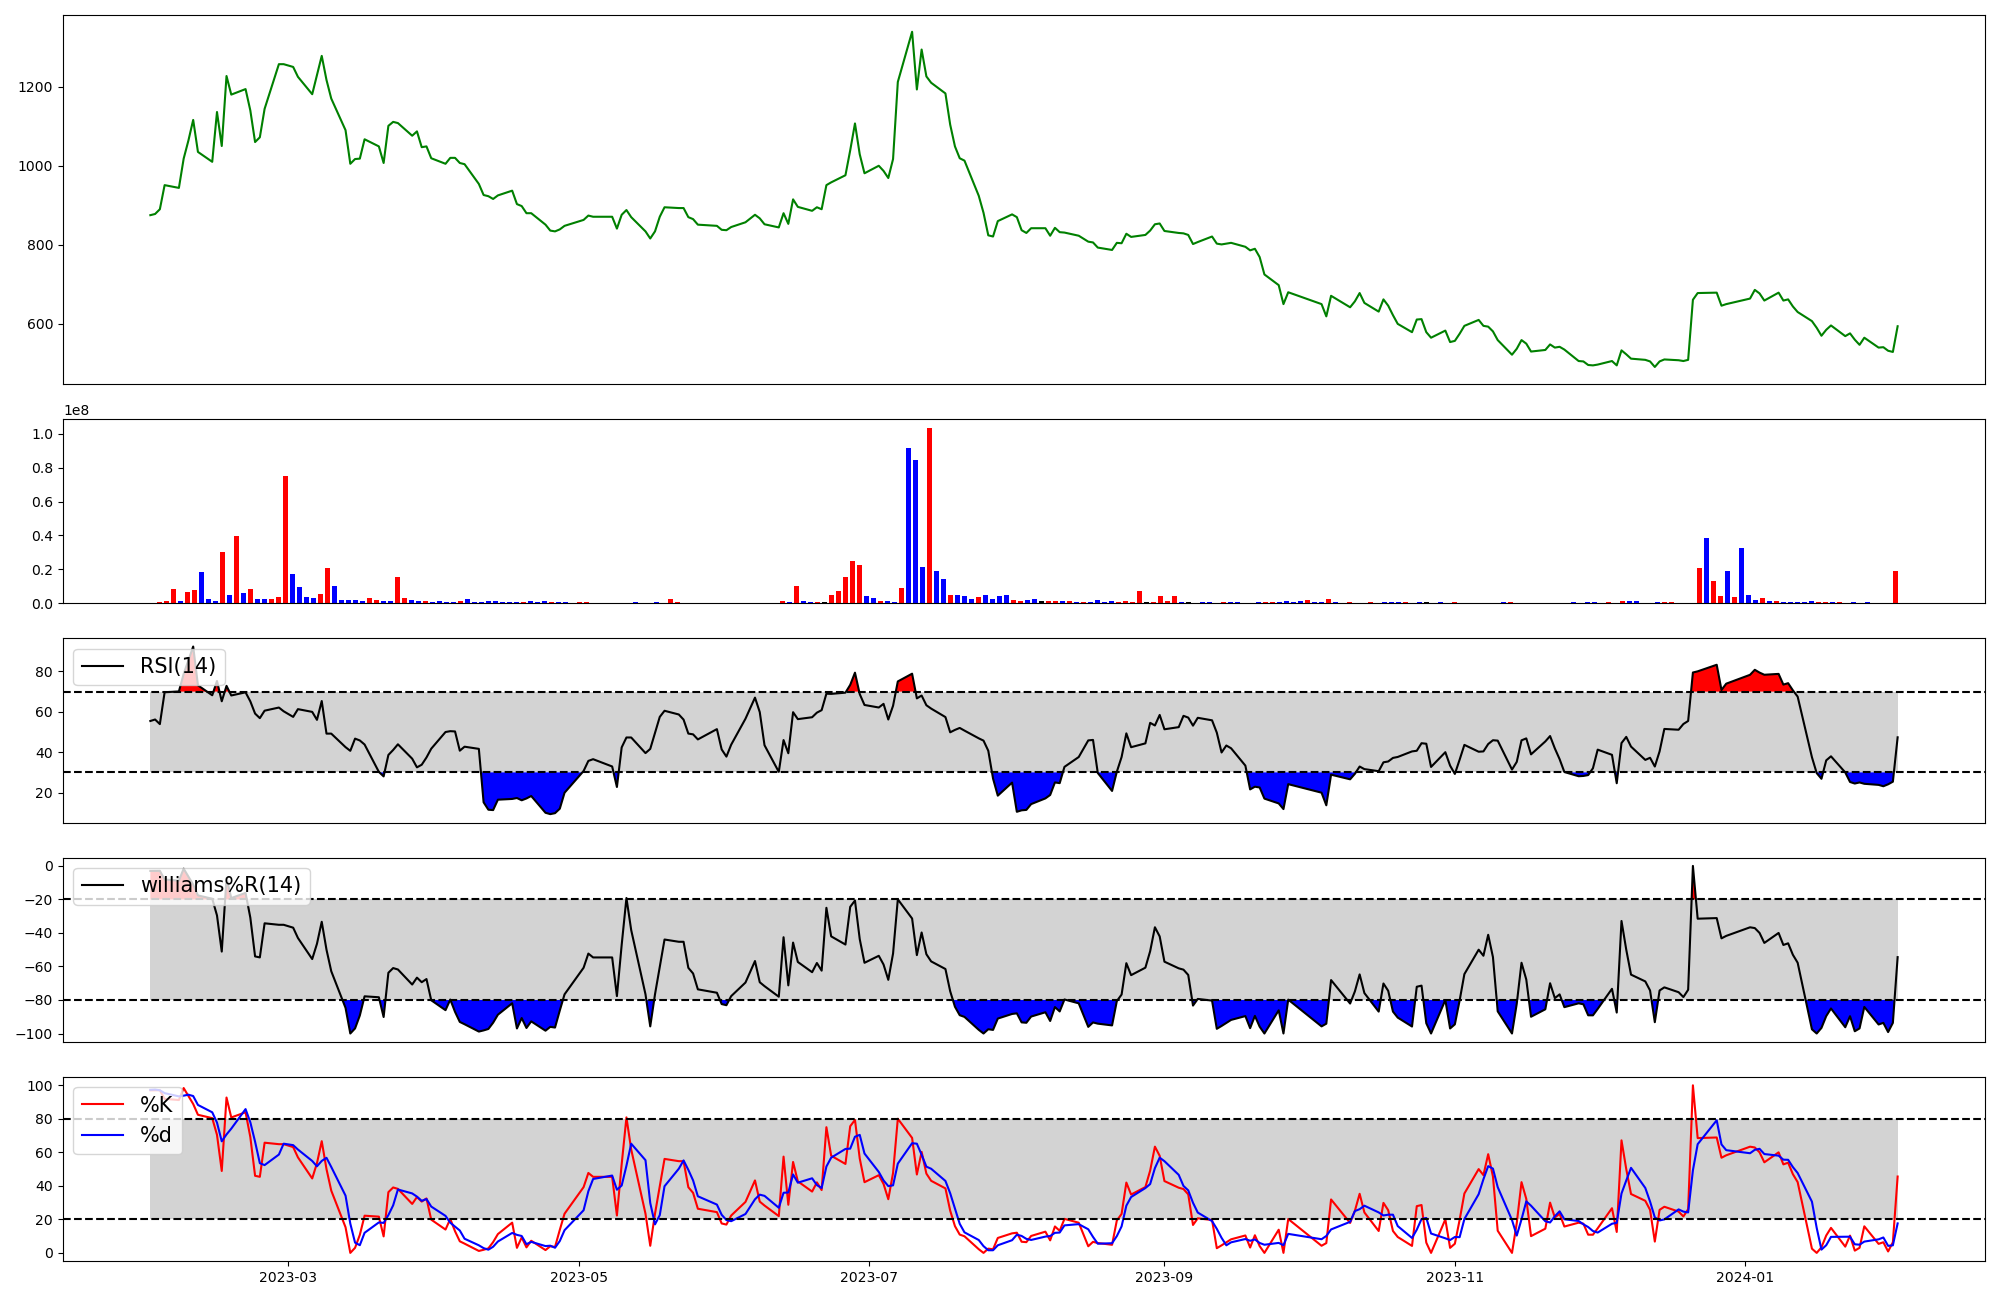Image resolution: width=2000 pixels, height=1300 pixels.
Task: Click the 2023-05 date axis label
Action: click(x=578, y=1277)
